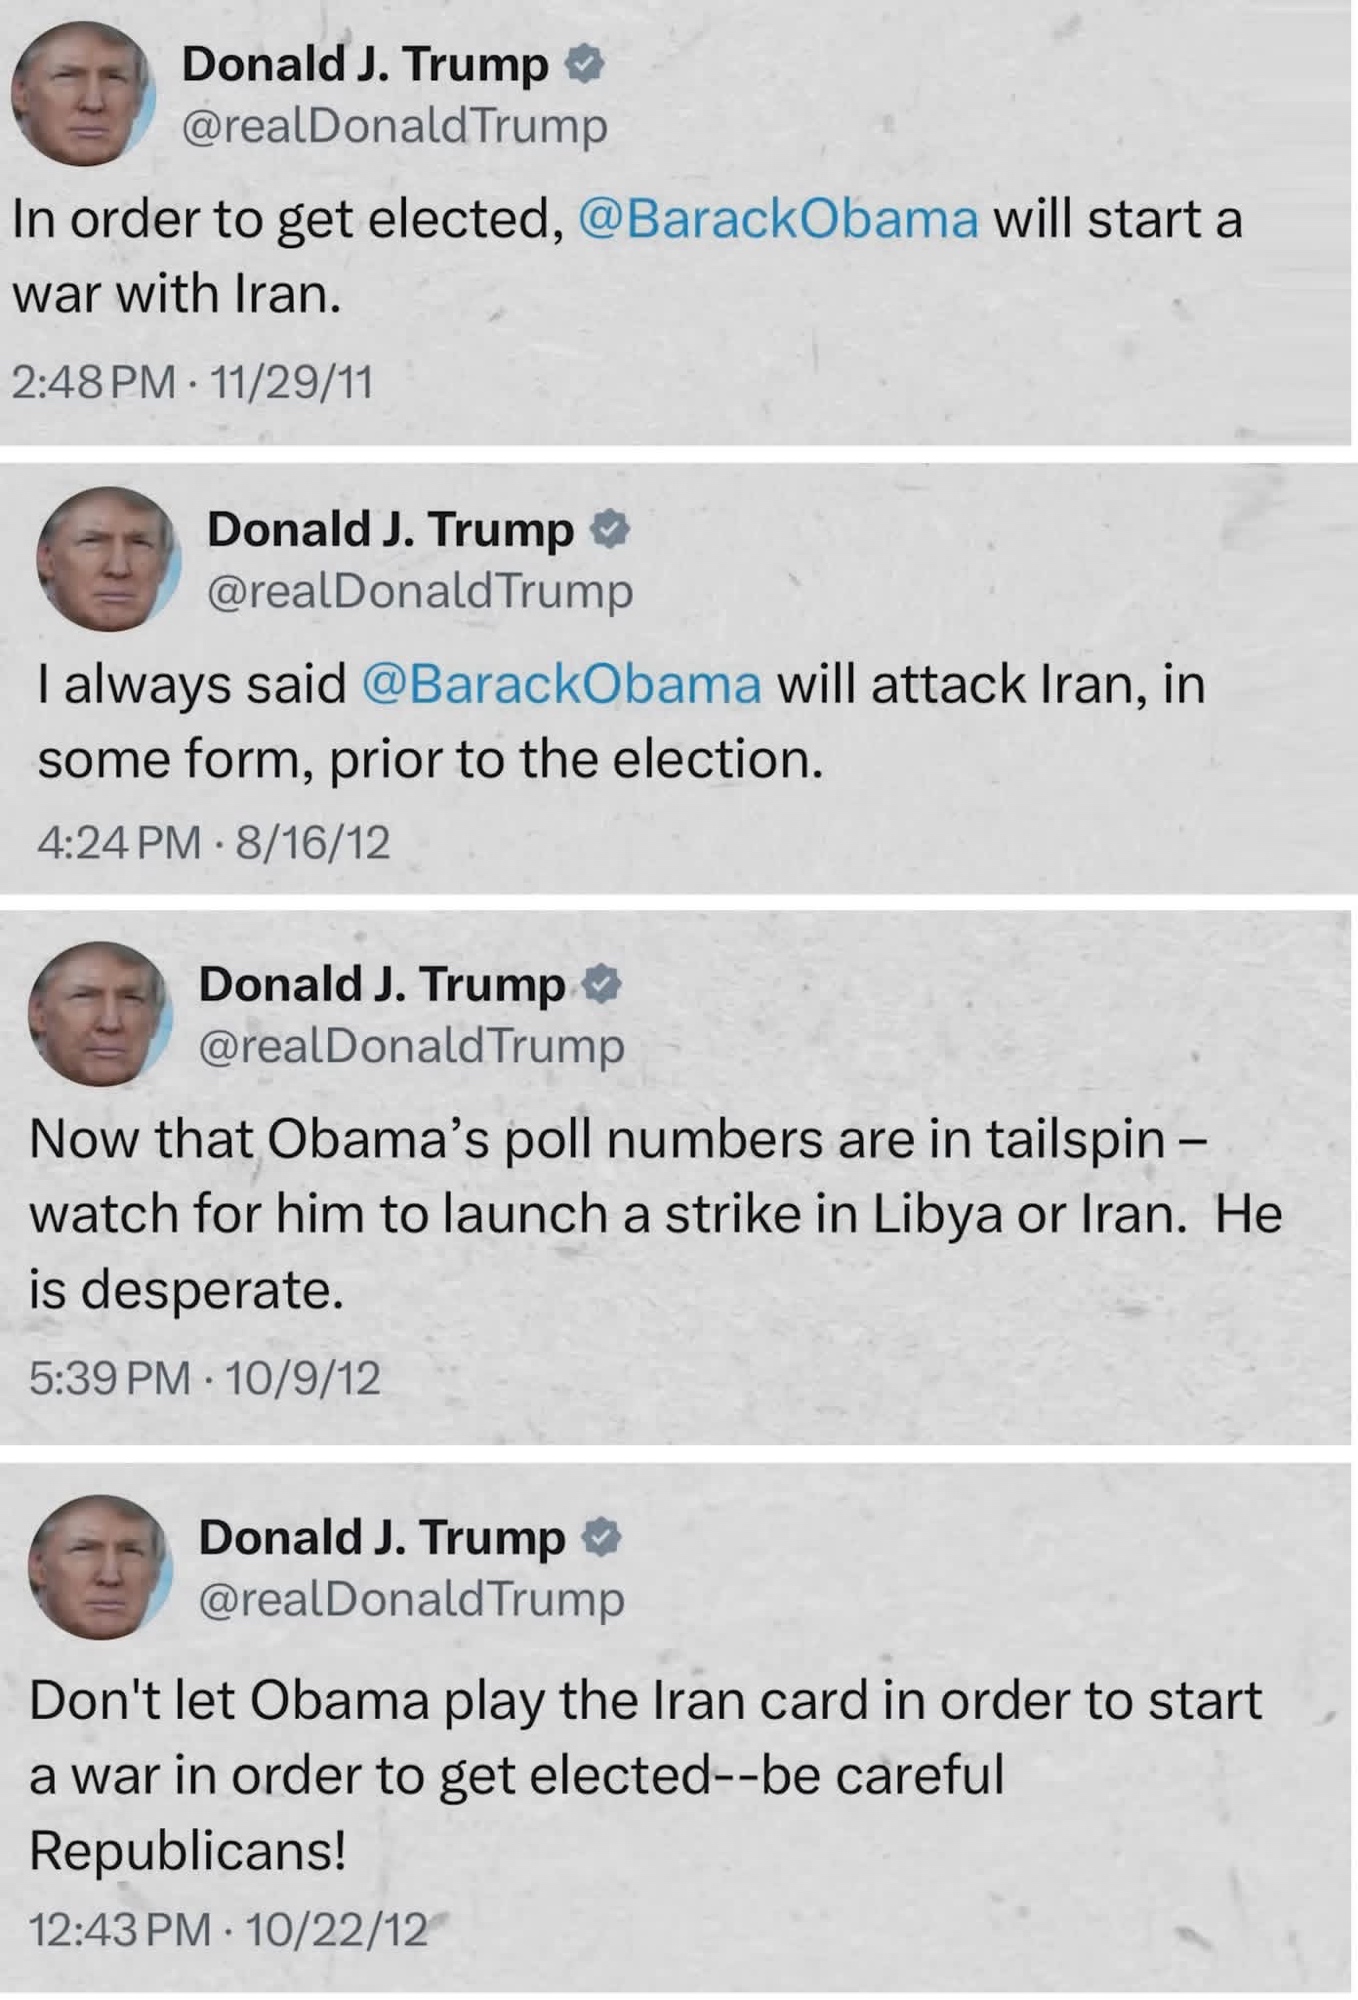This screenshot has width=1358, height=2000.
Task: Click the verified badge on the 11/29/11 tweet
Action: (585, 65)
